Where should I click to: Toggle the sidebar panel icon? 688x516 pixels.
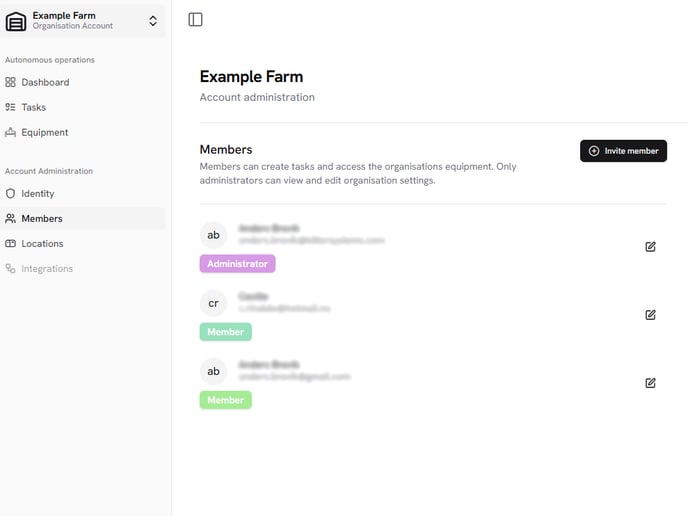pyautogui.click(x=195, y=20)
